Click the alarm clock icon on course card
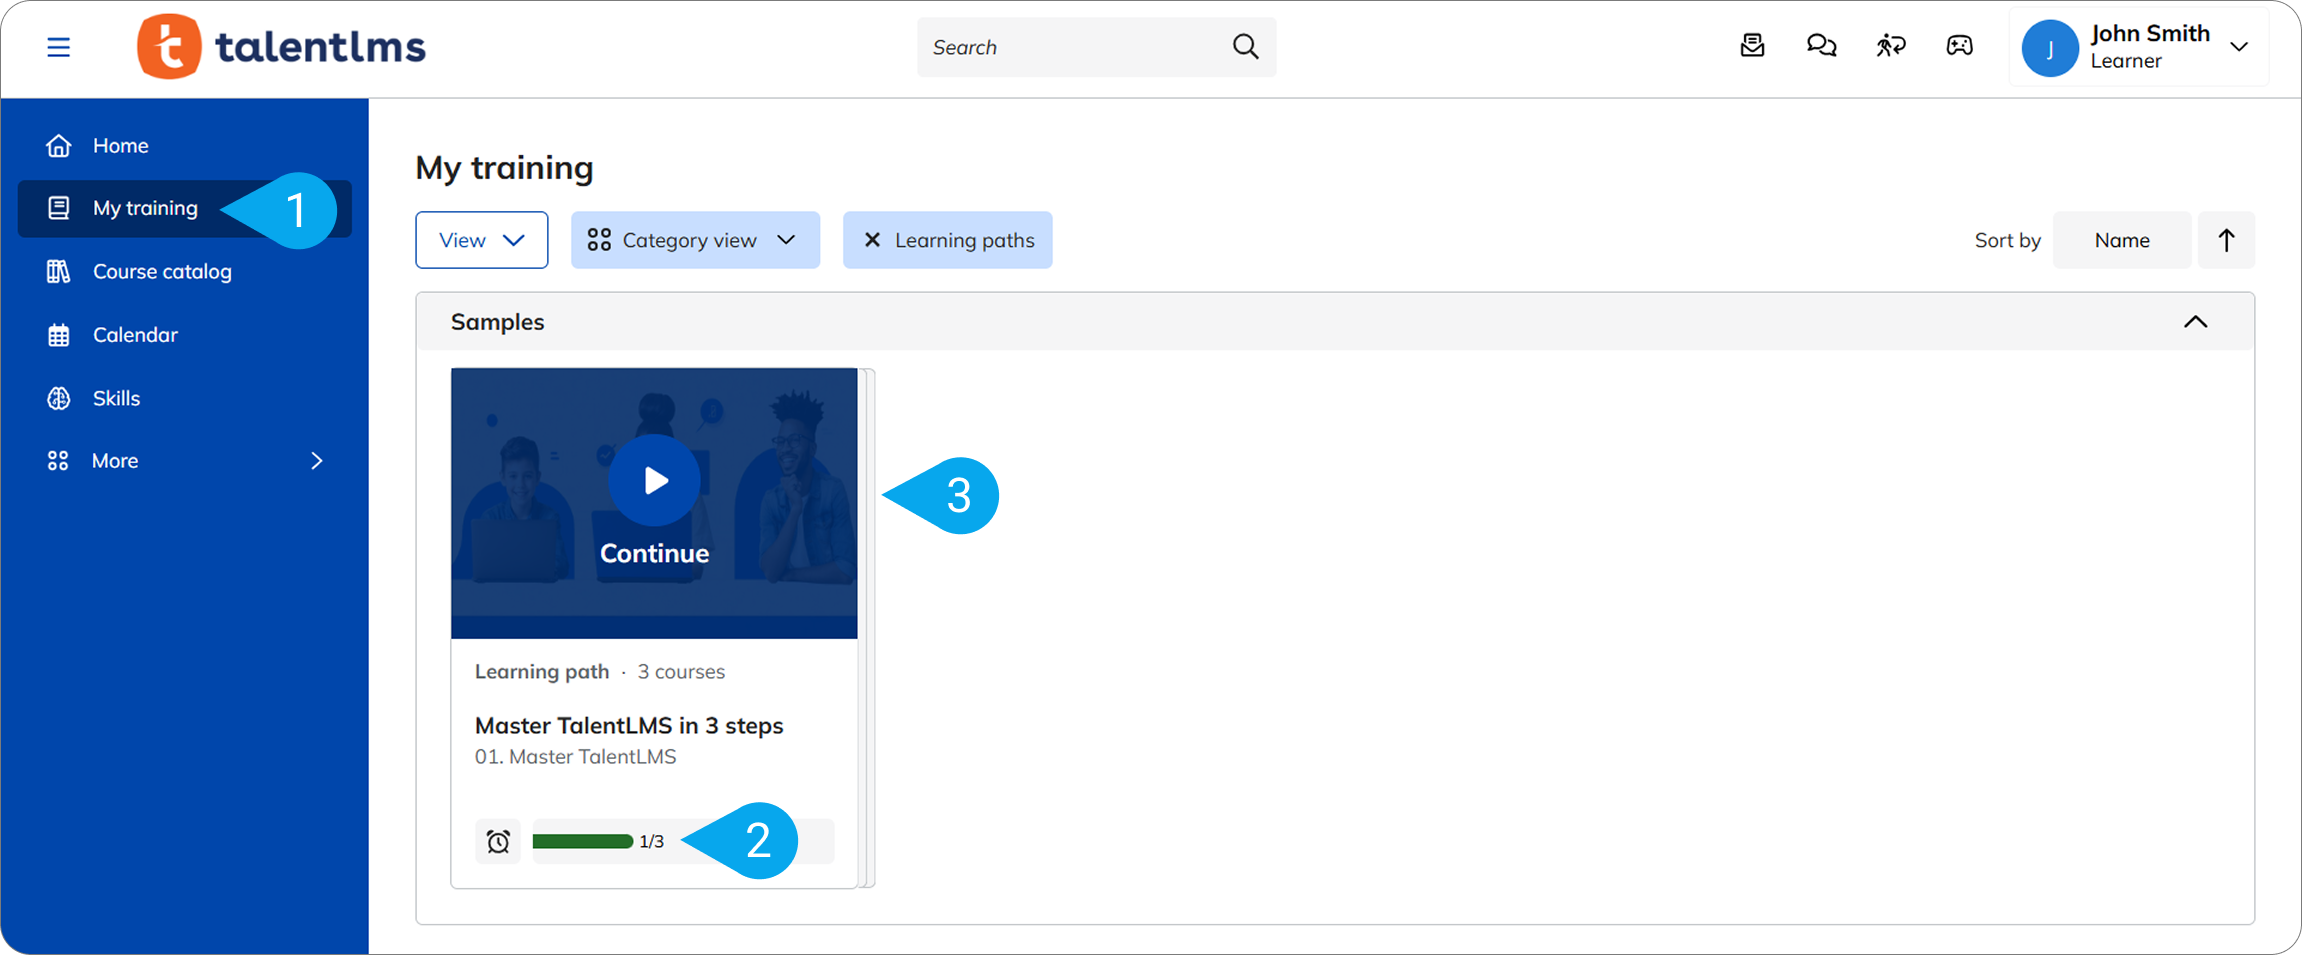Viewport: 2302px width, 955px height. point(498,841)
